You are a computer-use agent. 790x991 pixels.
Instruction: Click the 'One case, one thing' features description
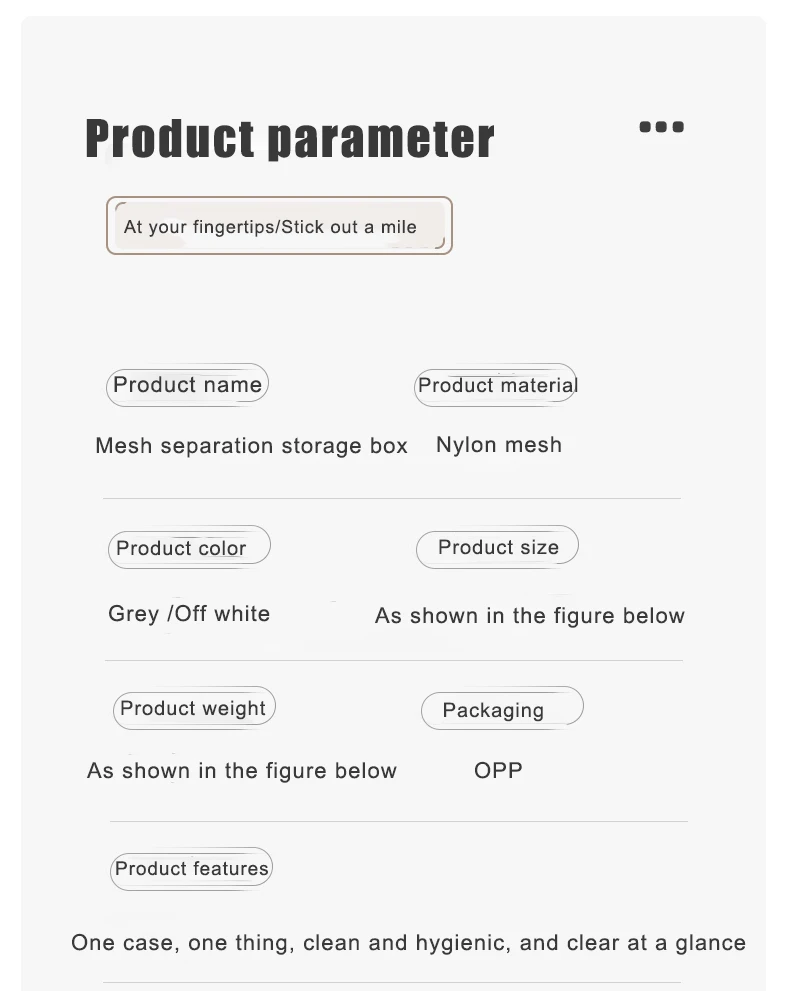(408, 943)
